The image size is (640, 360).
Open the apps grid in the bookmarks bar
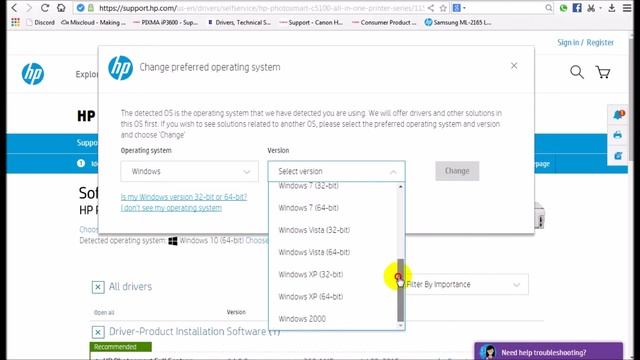pyautogui.click(x=16, y=22)
